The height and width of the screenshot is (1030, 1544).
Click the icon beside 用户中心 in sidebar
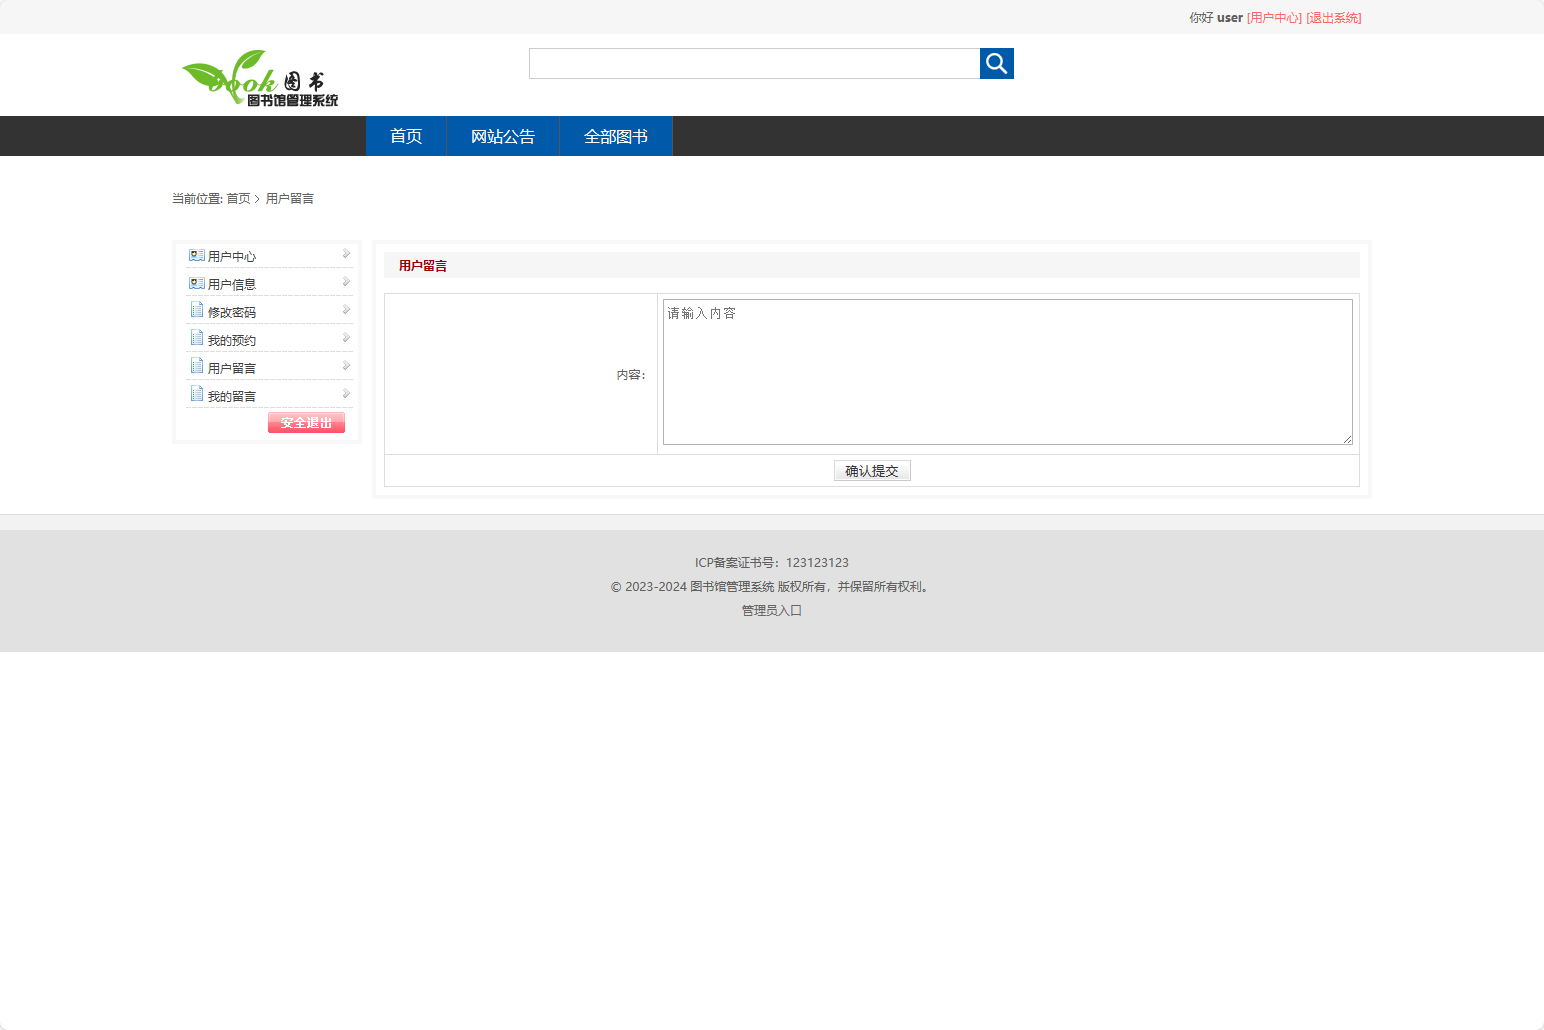click(x=197, y=256)
